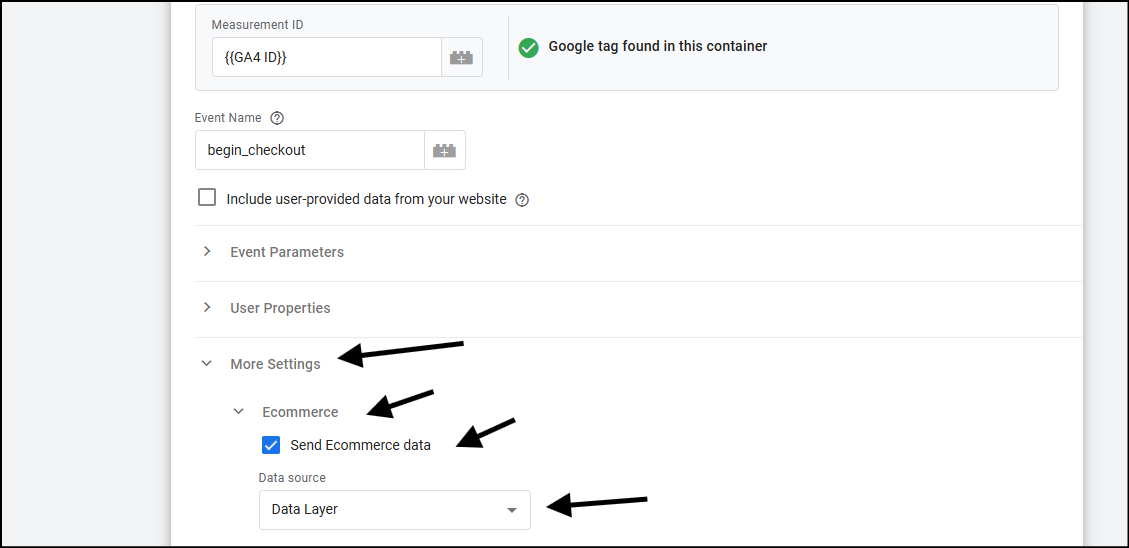Screen dimensions: 1129x548
Task: Click dropdown arrow in Data source box
Action: [x=512, y=510]
